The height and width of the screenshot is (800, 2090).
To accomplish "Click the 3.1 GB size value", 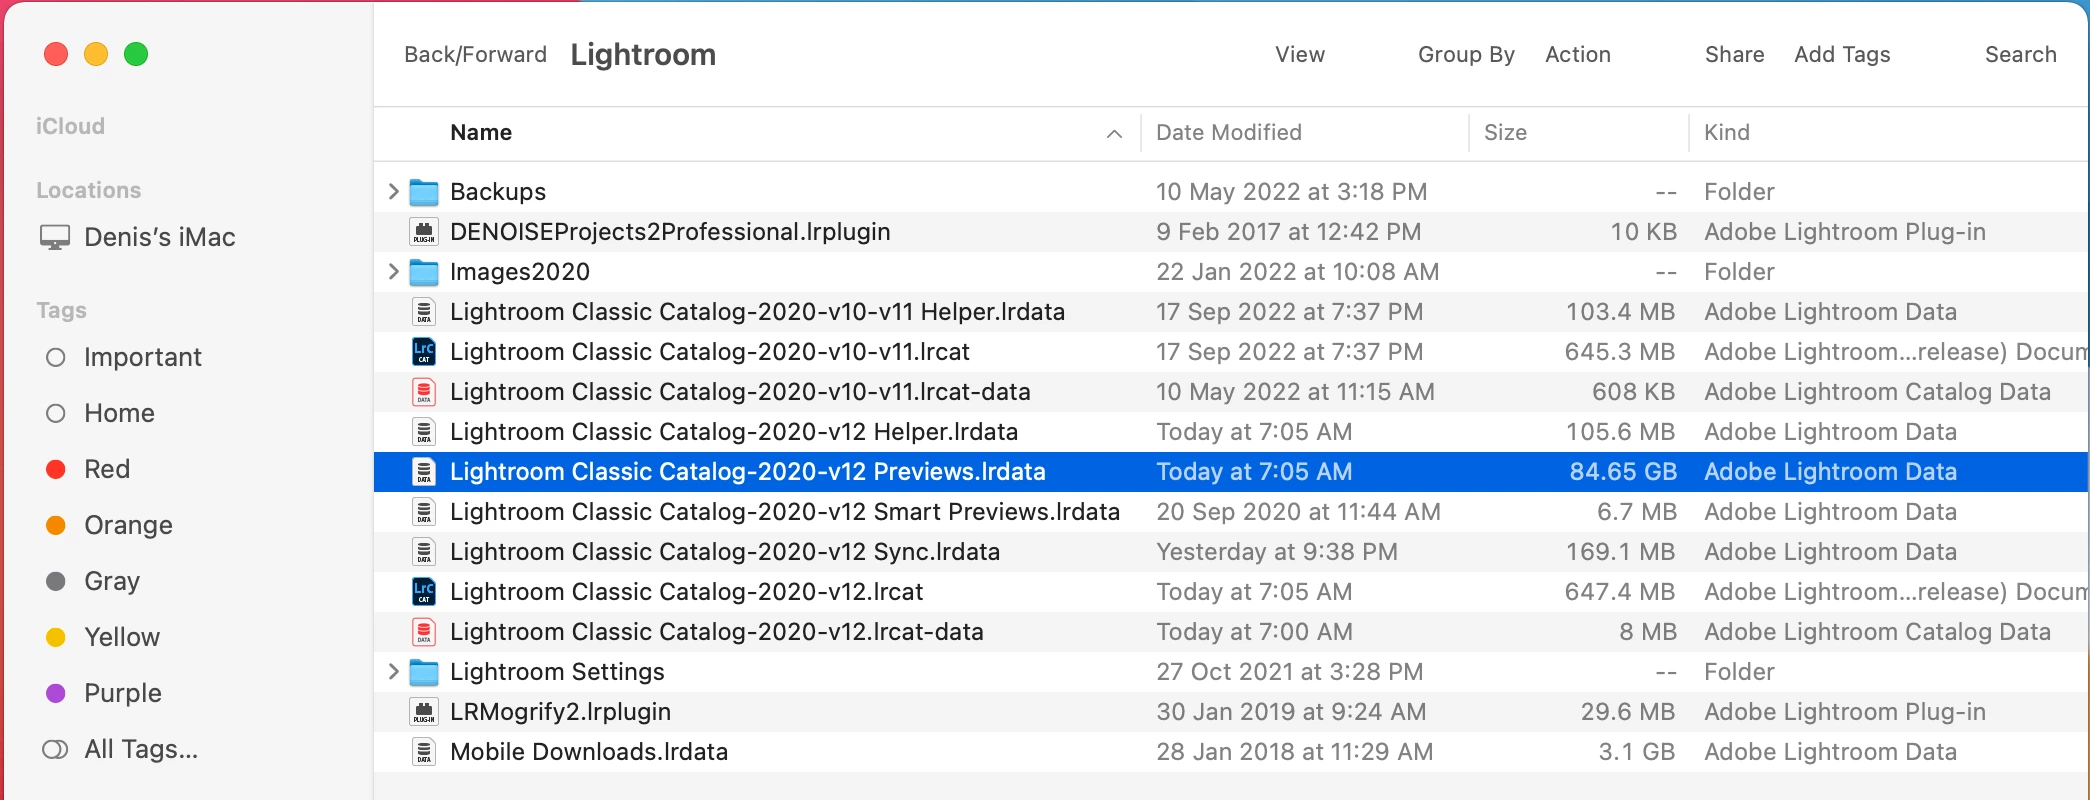I will [x=1637, y=752].
